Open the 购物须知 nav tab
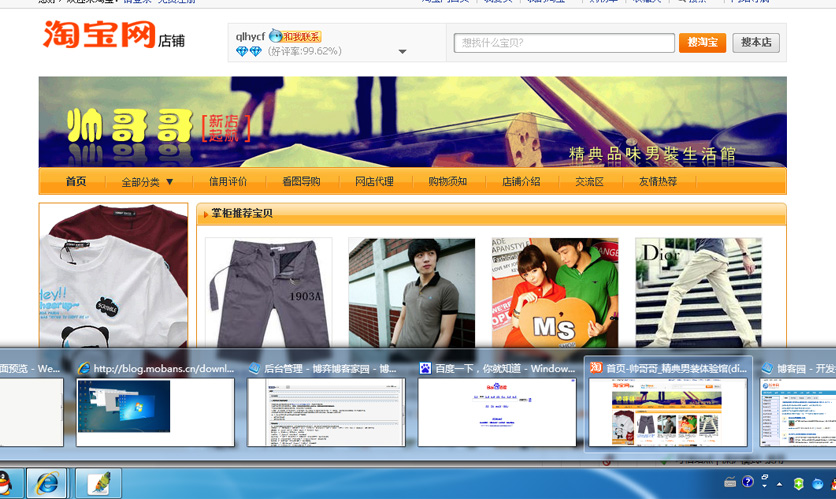This screenshot has width=836, height=499. point(447,181)
